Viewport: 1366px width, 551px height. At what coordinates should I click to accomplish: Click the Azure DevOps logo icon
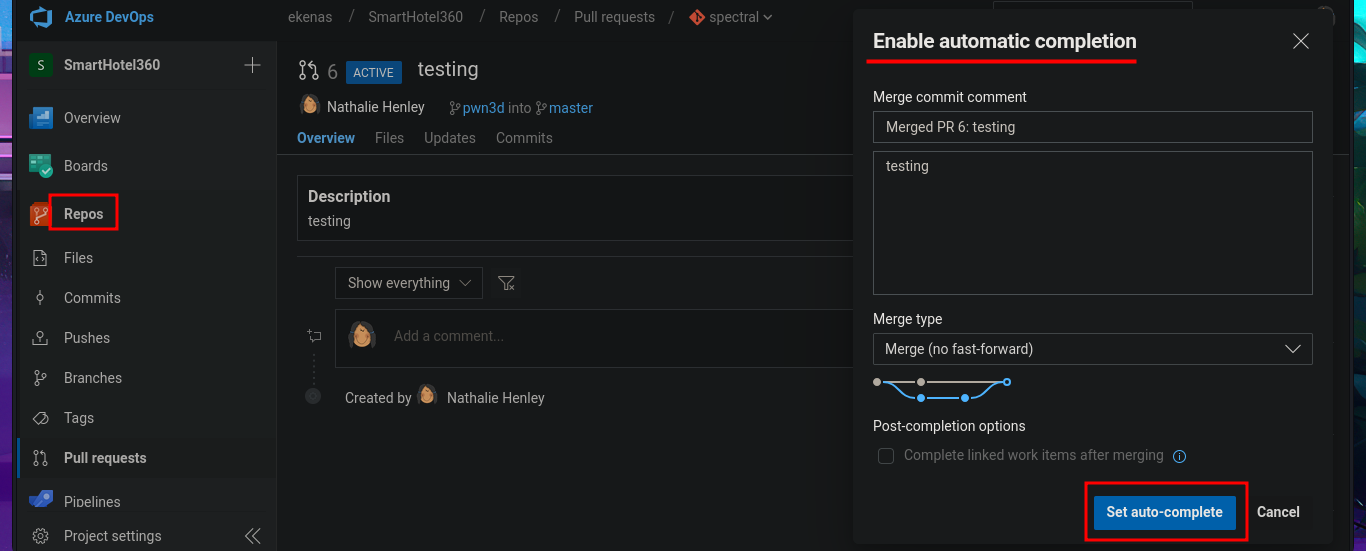[x=40, y=18]
